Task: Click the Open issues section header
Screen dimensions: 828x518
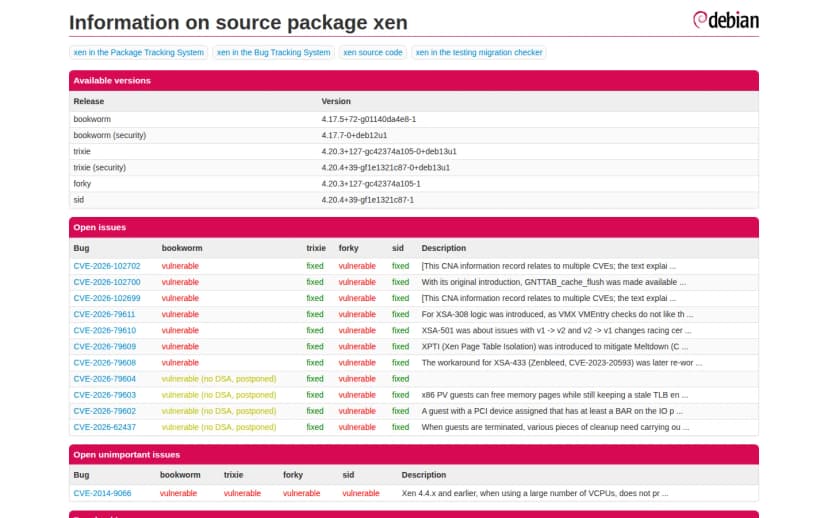Action: tap(414, 228)
